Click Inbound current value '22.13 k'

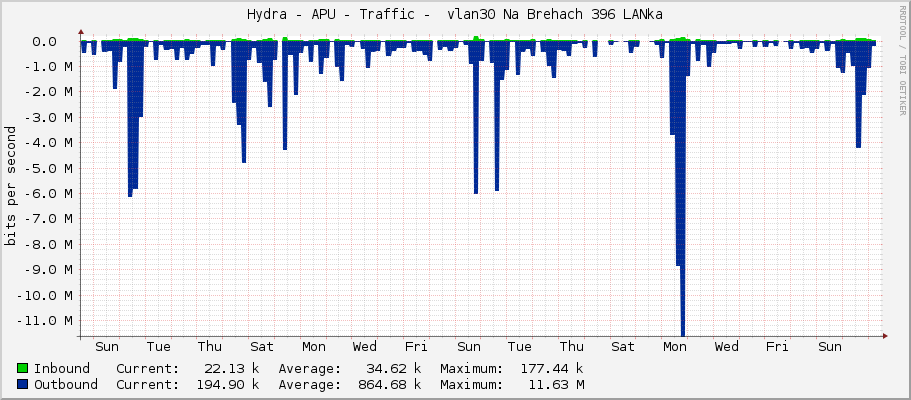[231, 368]
